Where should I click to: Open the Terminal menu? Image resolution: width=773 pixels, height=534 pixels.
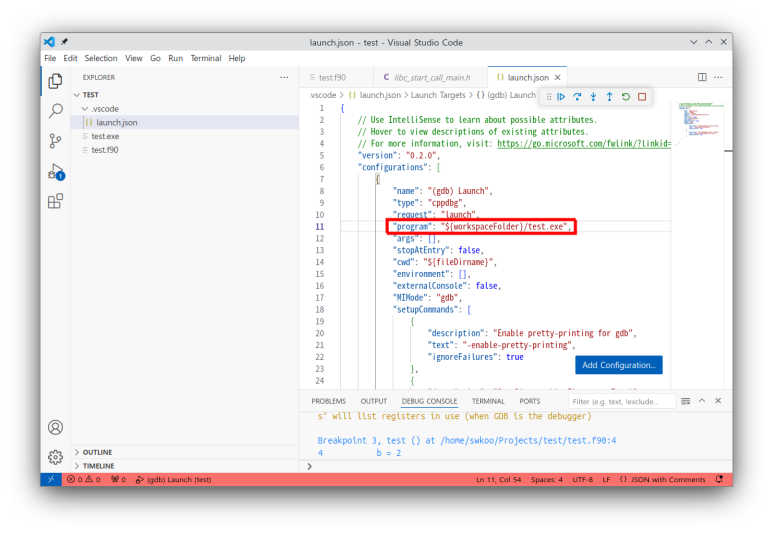tap(206, 58)
